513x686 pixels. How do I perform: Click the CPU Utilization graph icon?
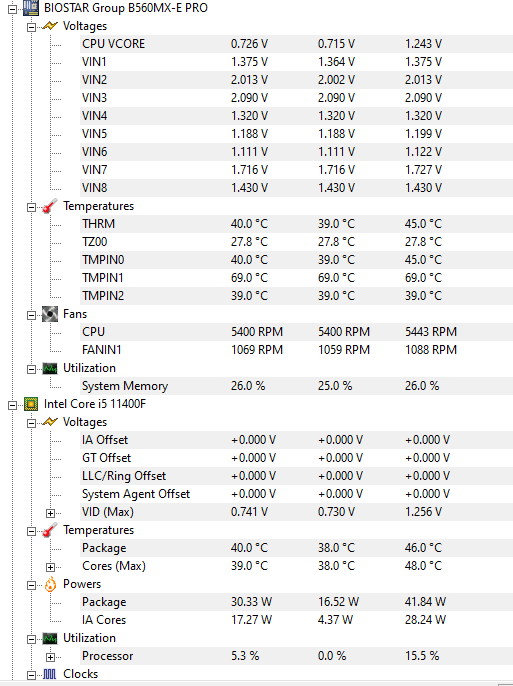click(x=50, y=638)
